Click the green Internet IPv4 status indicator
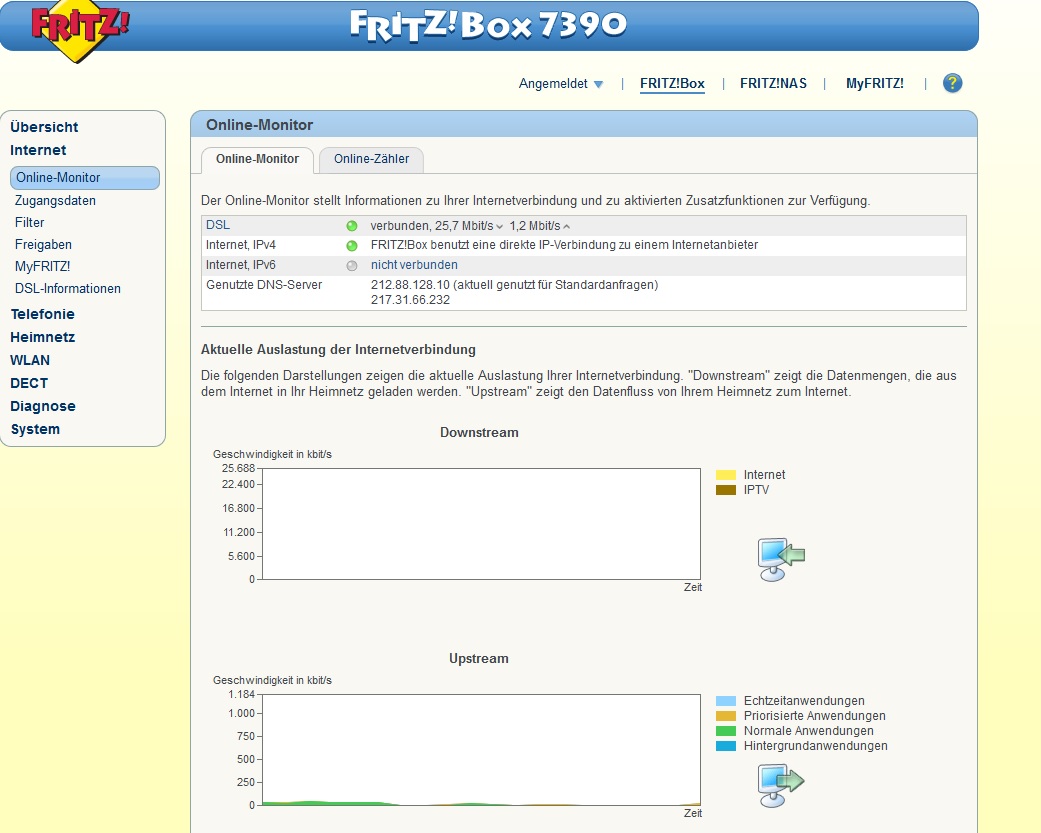 pos(352,246)
